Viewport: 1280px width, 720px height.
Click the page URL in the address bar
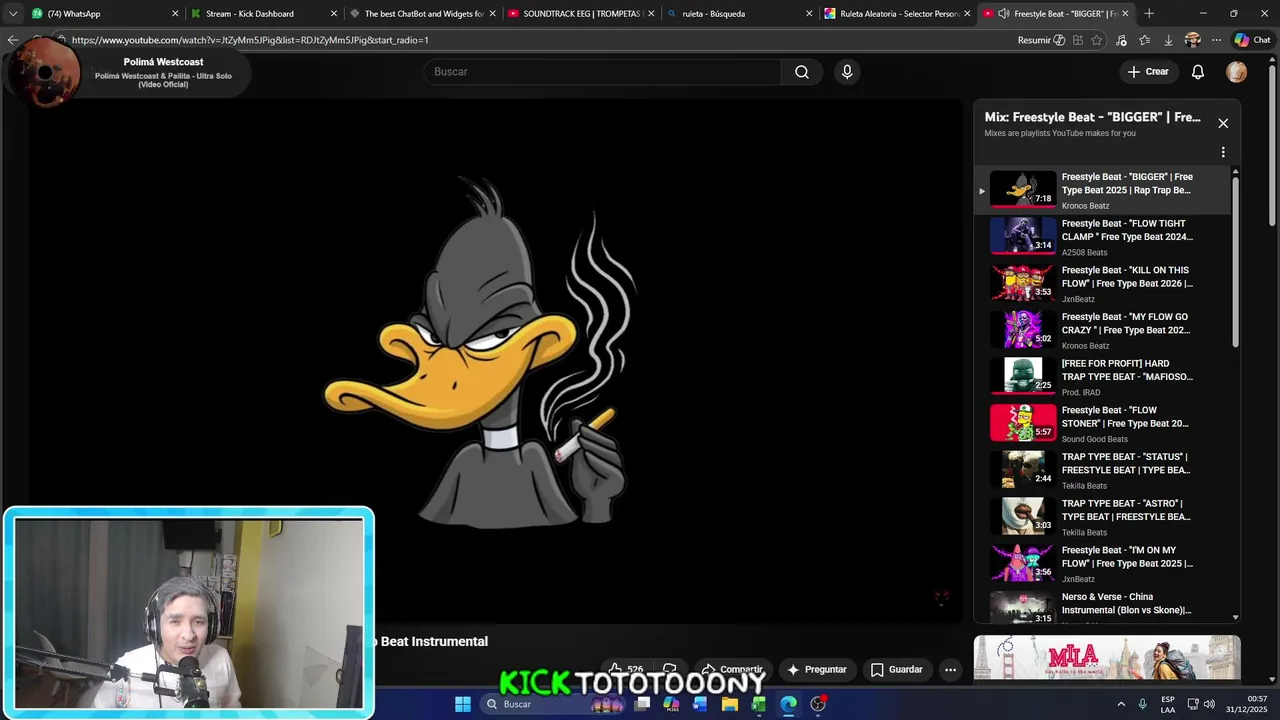coord(250,40)
